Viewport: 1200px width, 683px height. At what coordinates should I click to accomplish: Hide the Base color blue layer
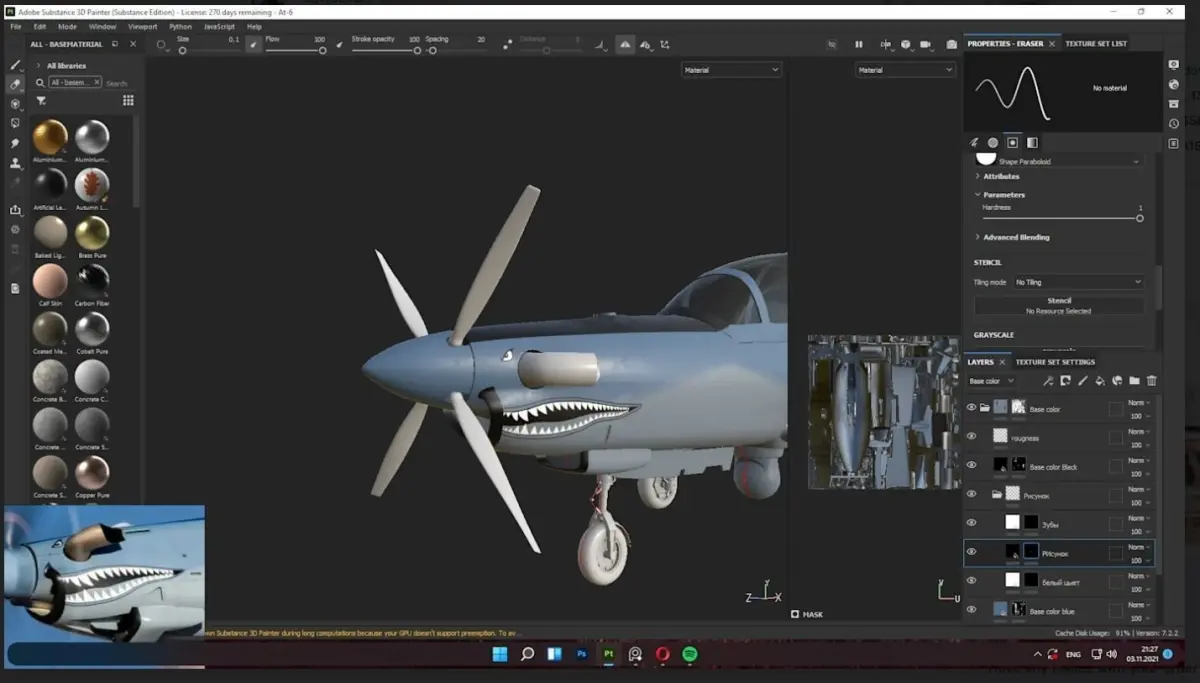(x=971, y=609)
